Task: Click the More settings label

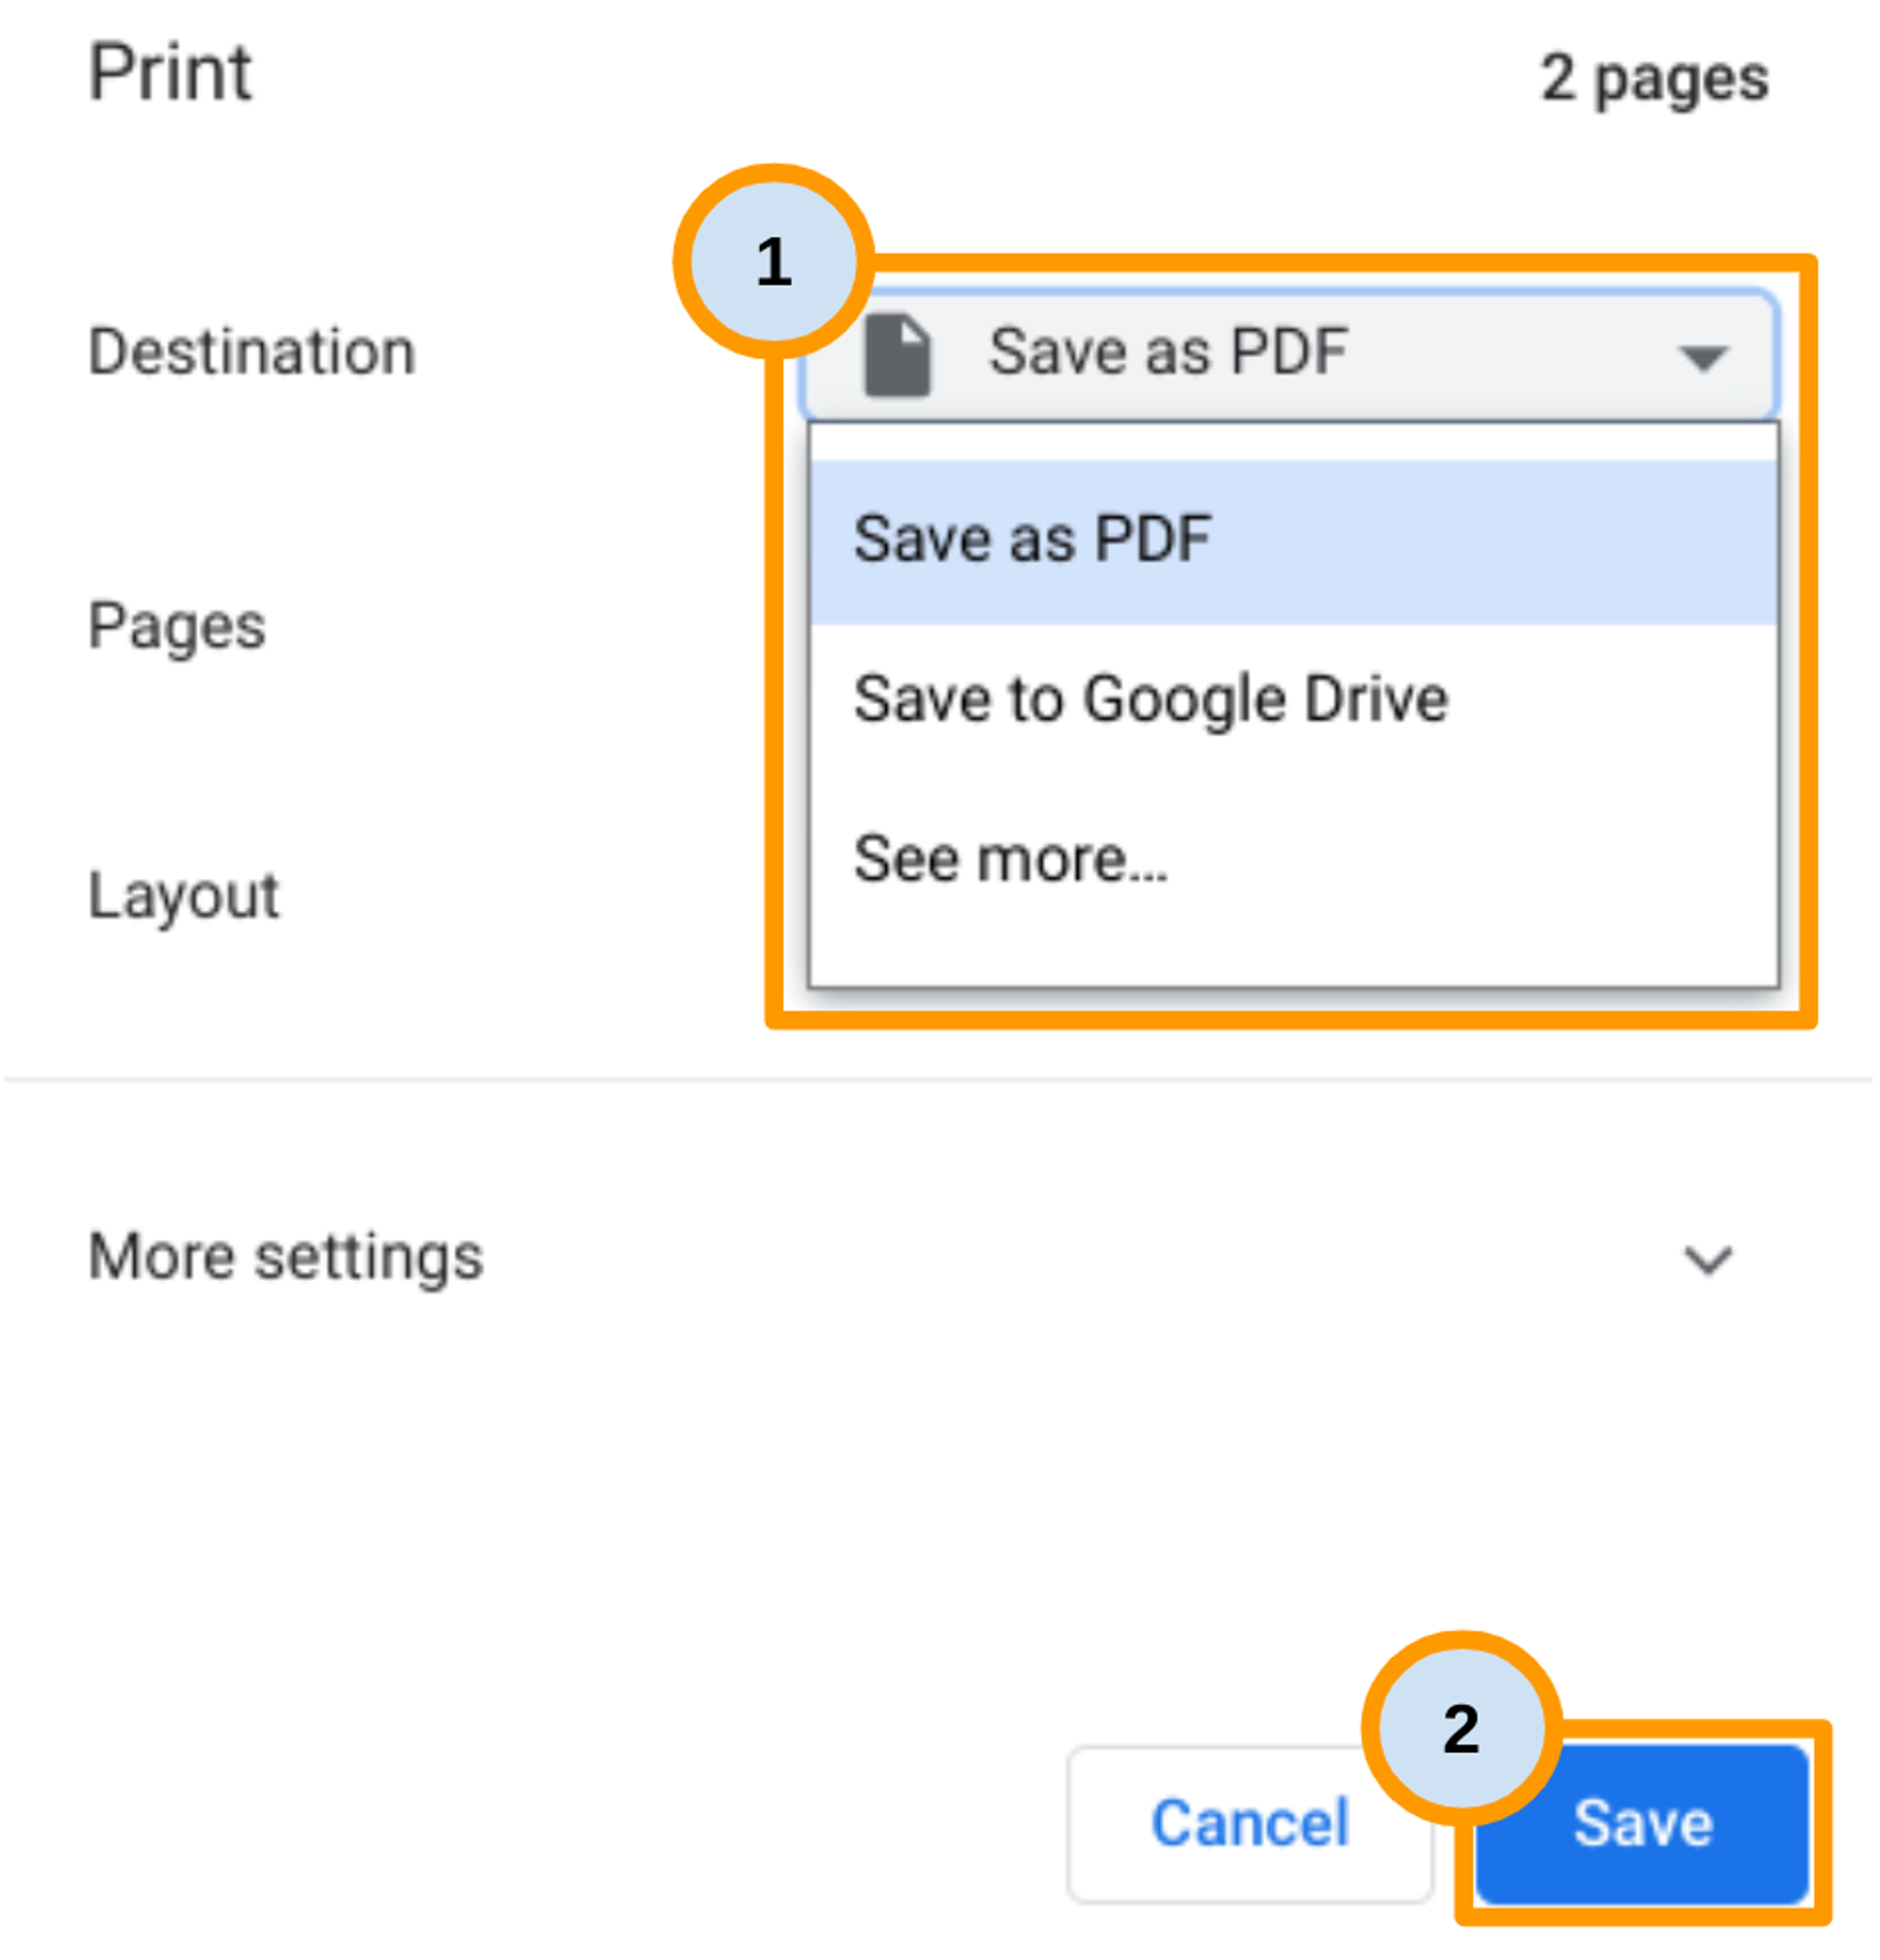Action: pos(286,1256)
